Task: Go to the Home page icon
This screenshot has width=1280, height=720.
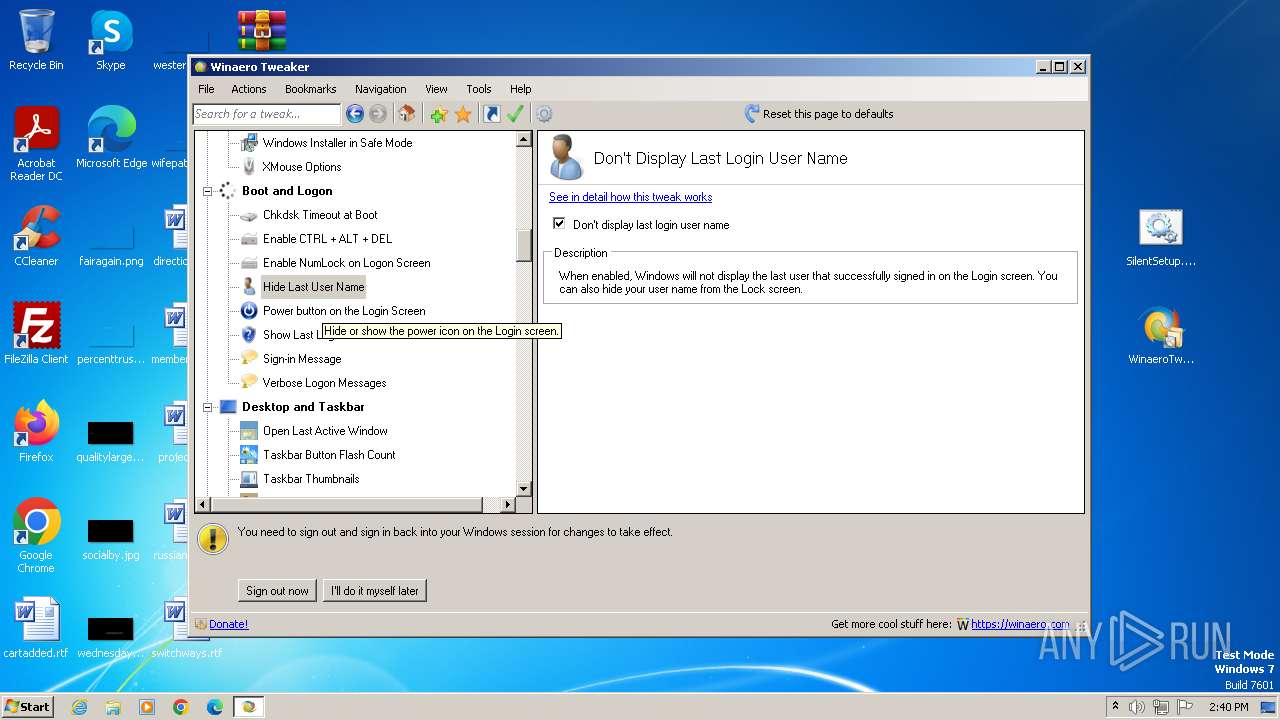Action: [x=406, y=114]
